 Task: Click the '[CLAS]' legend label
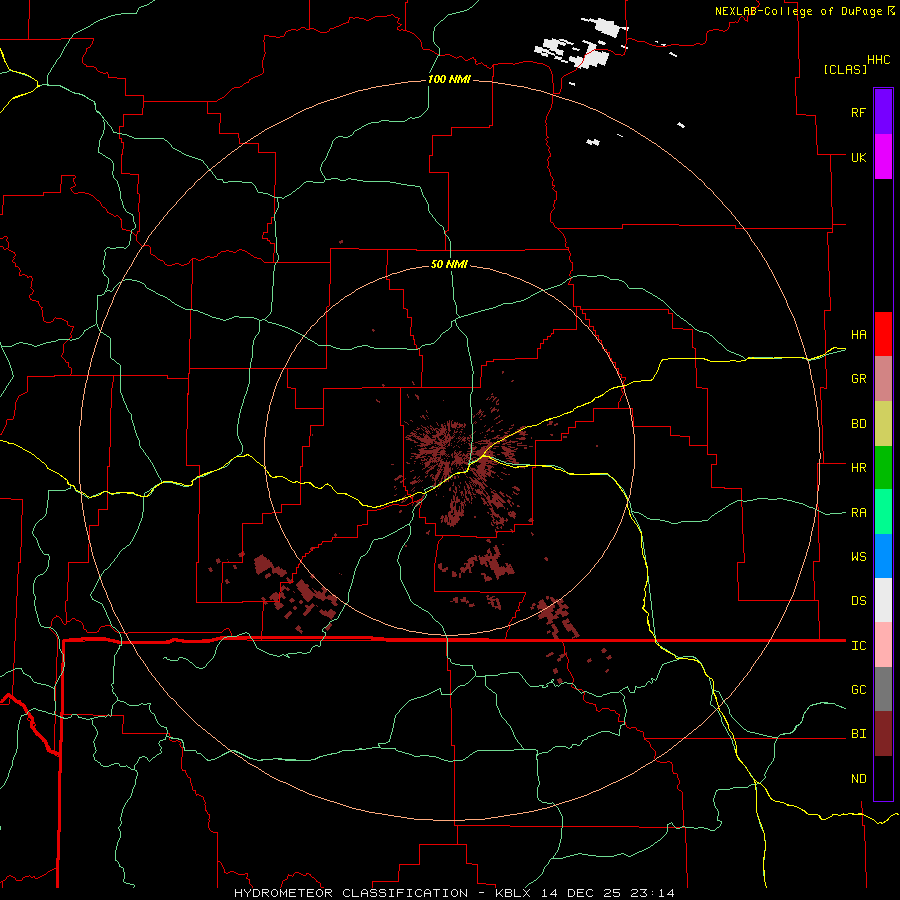(x=845, y=69)
